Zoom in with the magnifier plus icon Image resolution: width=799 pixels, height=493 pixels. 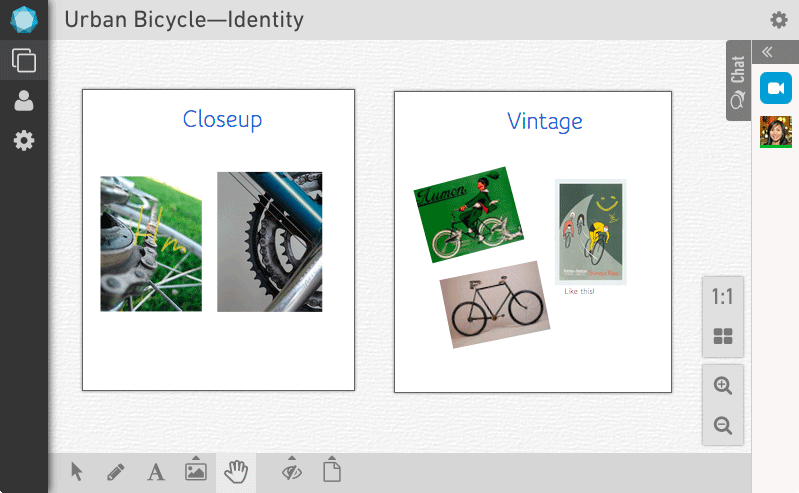(723, 385)
